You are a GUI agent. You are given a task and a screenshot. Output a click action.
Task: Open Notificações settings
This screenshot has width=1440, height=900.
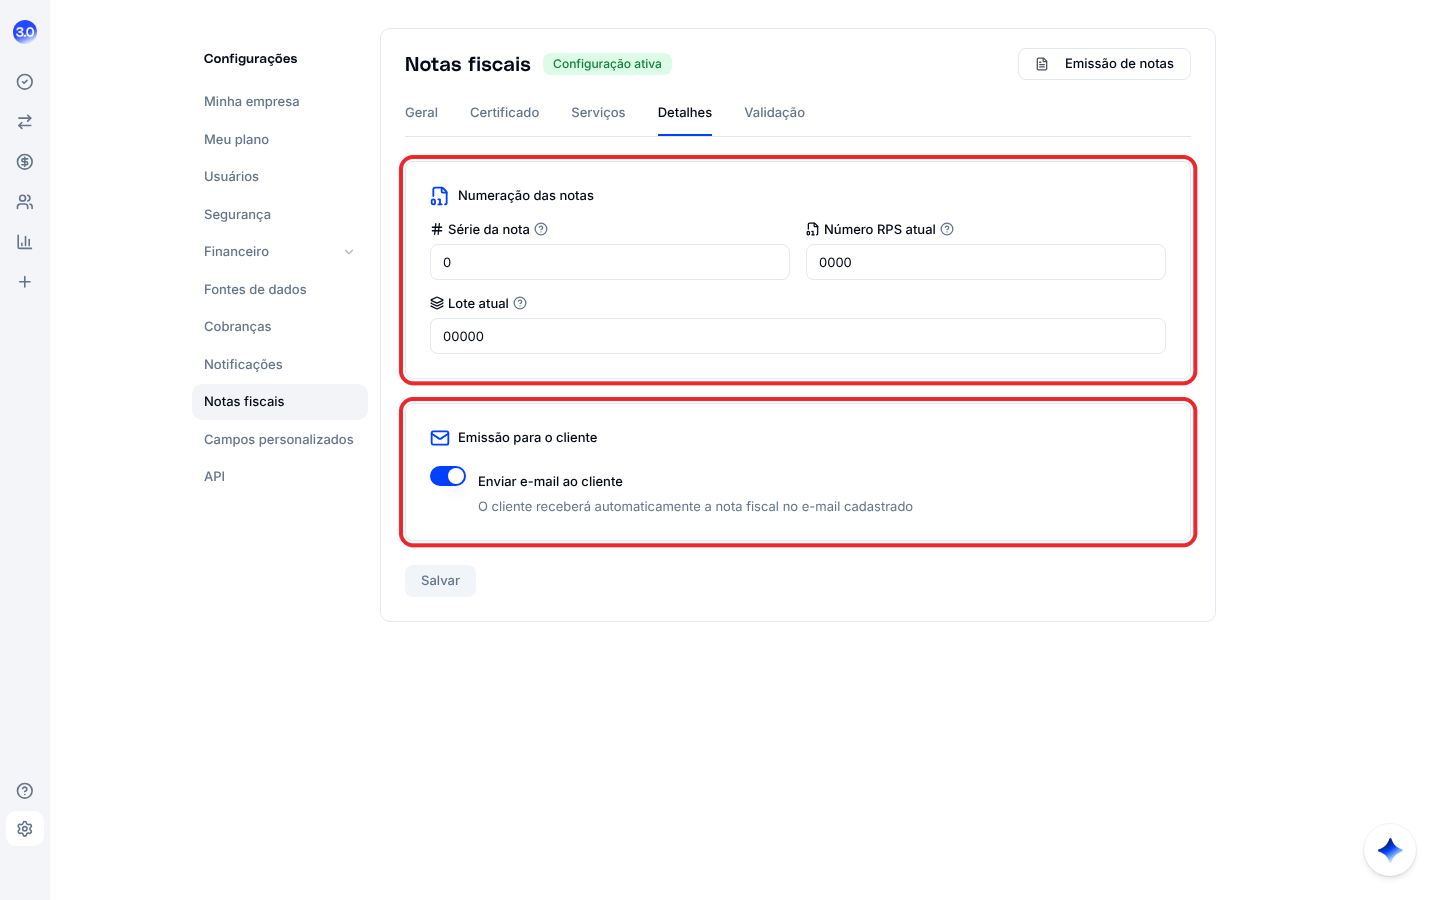[280, 365]
